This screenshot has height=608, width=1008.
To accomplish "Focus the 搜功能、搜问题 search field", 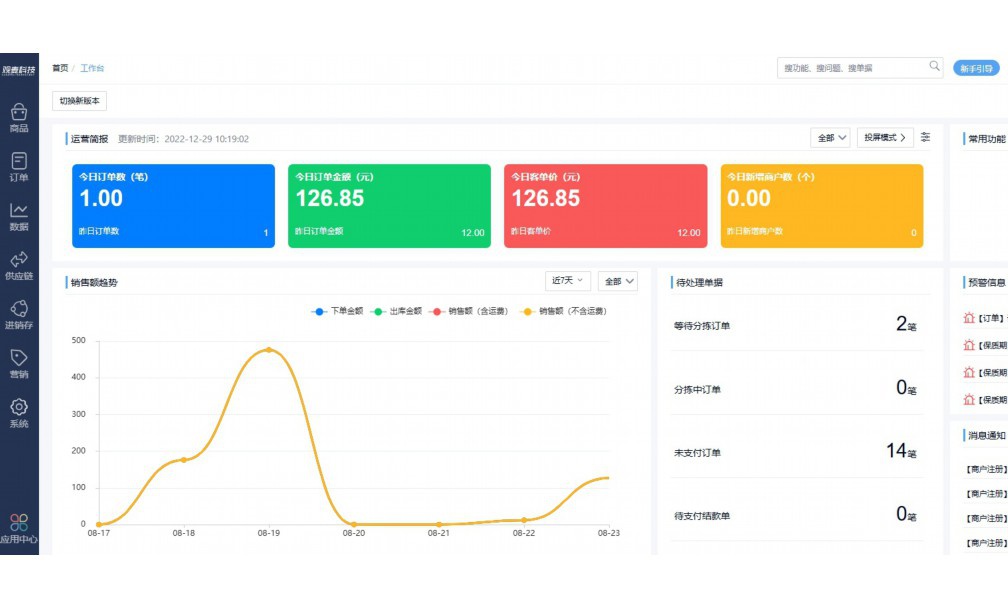I will pyautogui.click(x=850, y=68).
